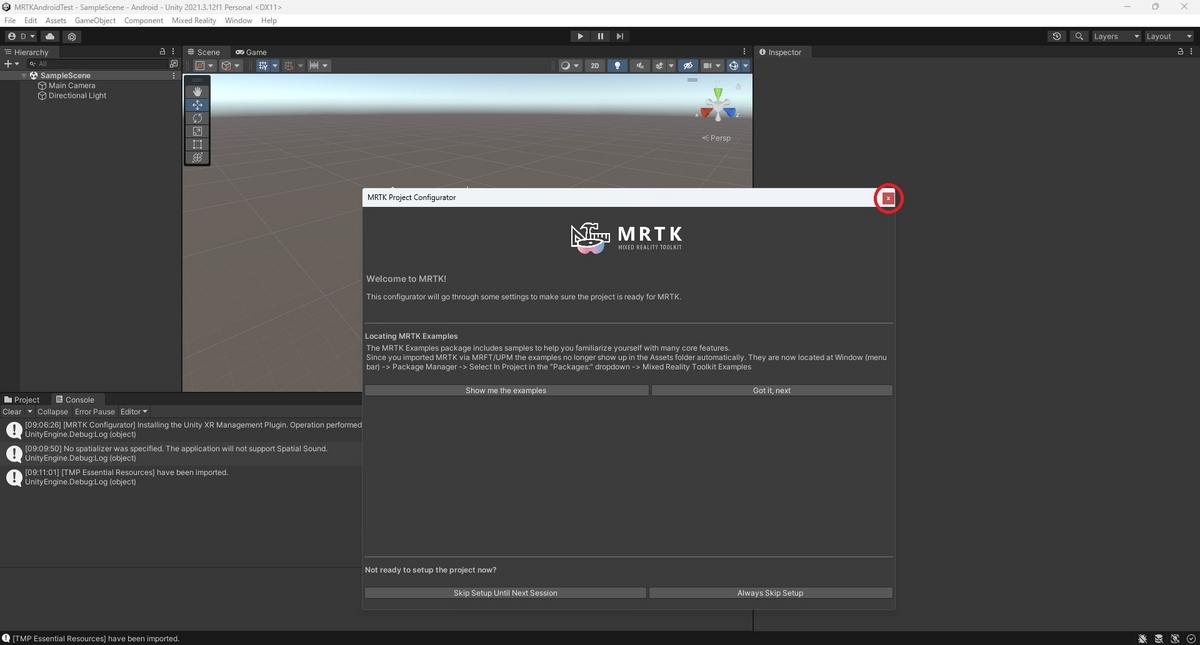
Task: Open the global Search magnifier icon
Action: (x=1079, y=36)
